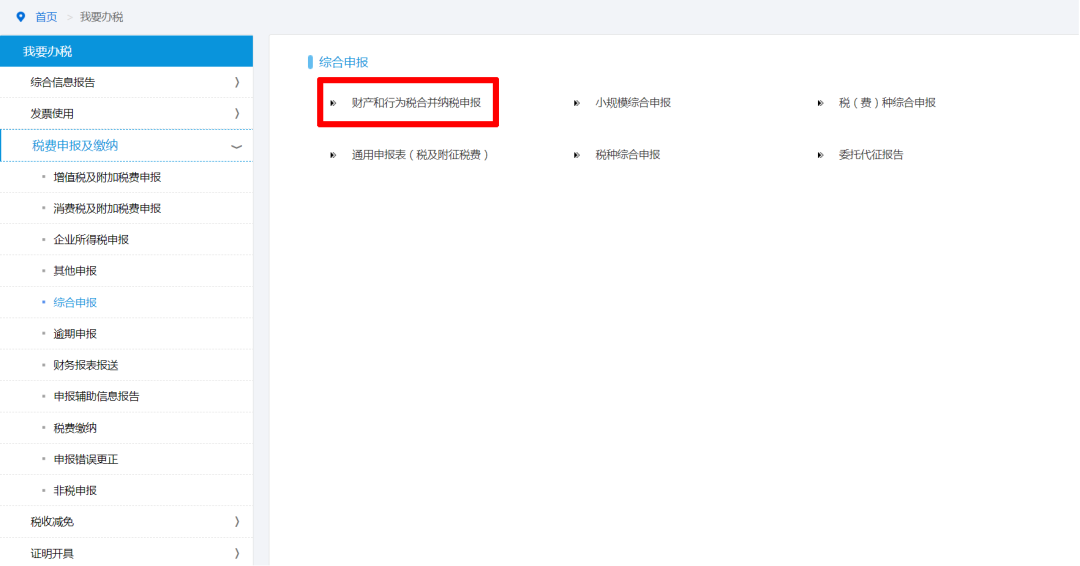This screenshot has width=1080, height=566.
Task: Click arrow icon beside 委托代征报告
Action: [820, 156]
